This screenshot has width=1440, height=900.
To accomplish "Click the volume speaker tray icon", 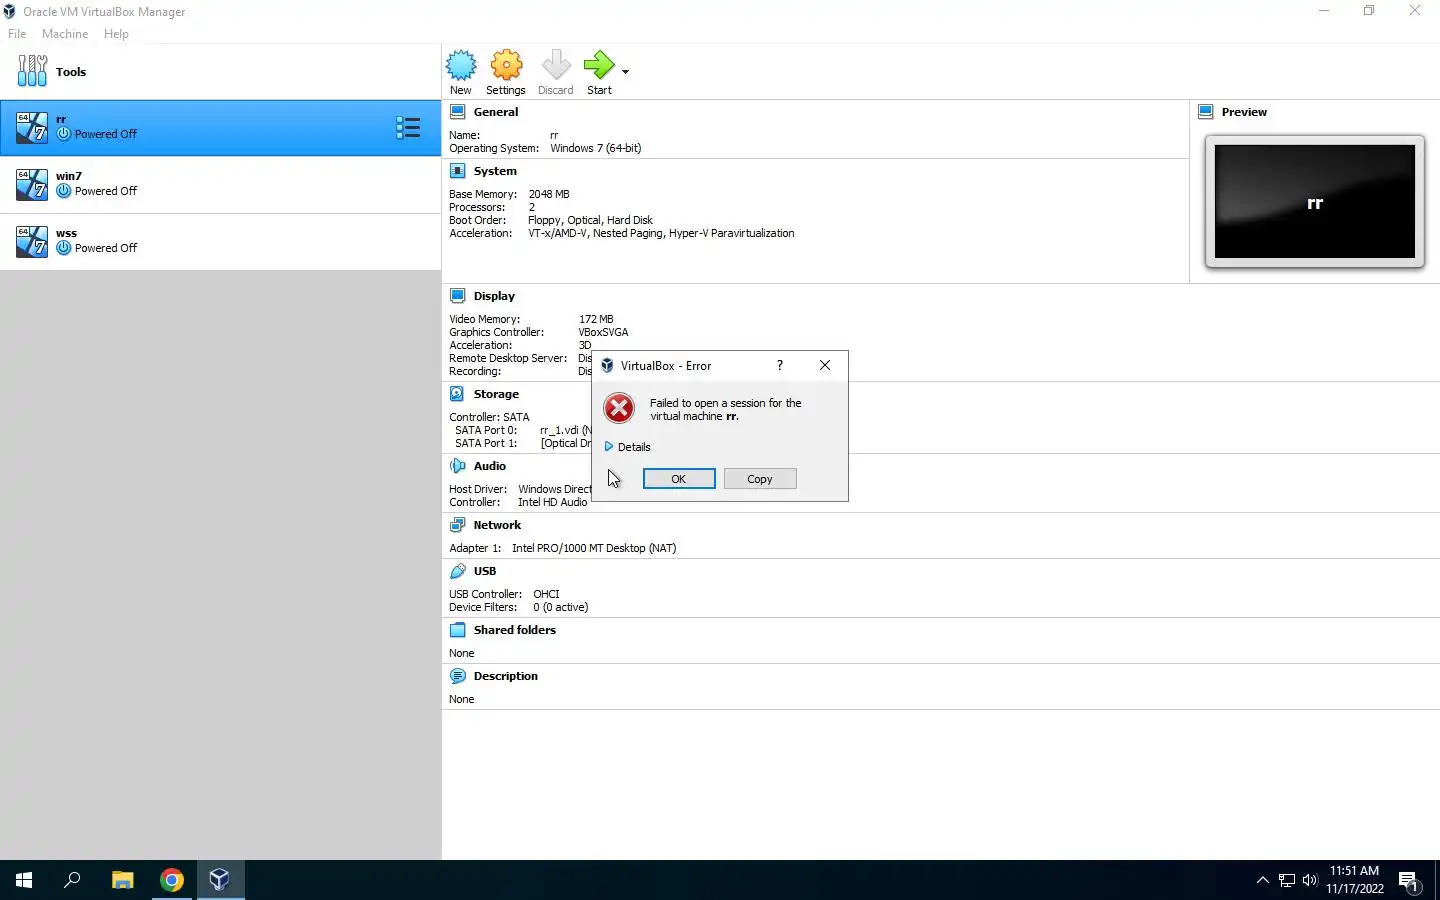I will tap(1310, 880).
